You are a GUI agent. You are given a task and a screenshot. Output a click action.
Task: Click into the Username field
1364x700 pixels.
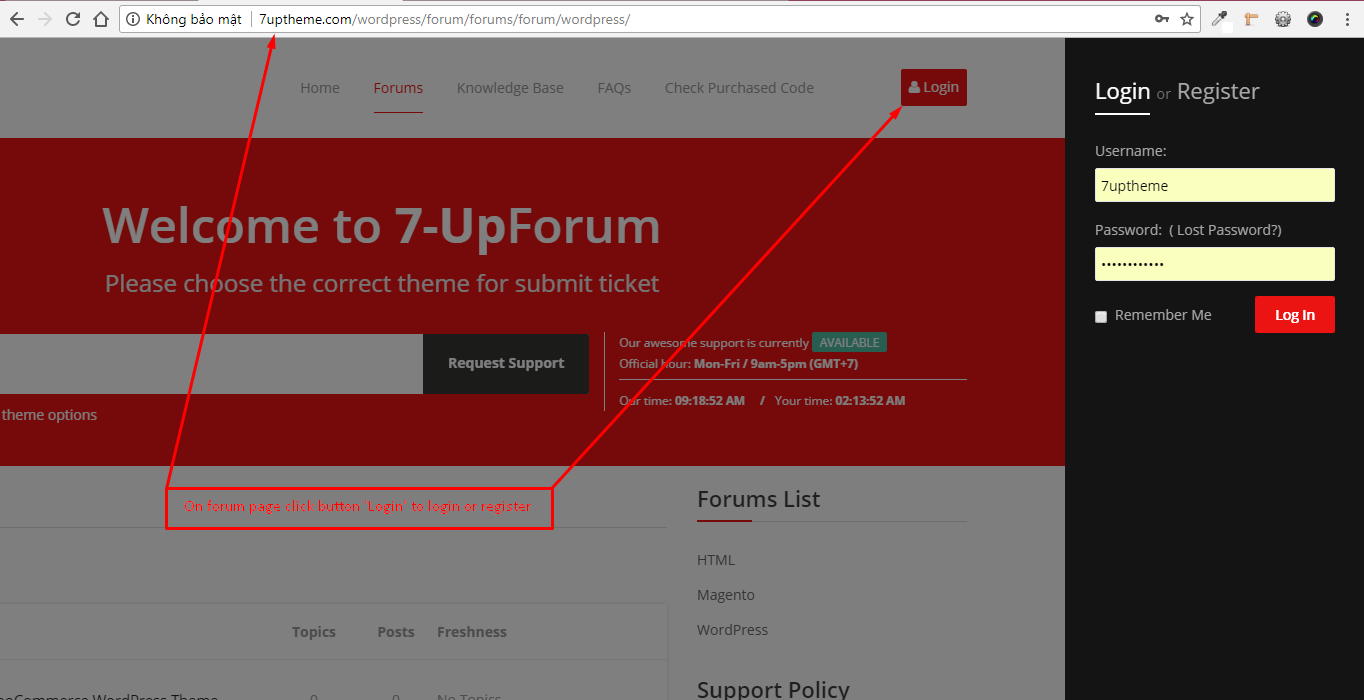click(x=1214, y=185)
